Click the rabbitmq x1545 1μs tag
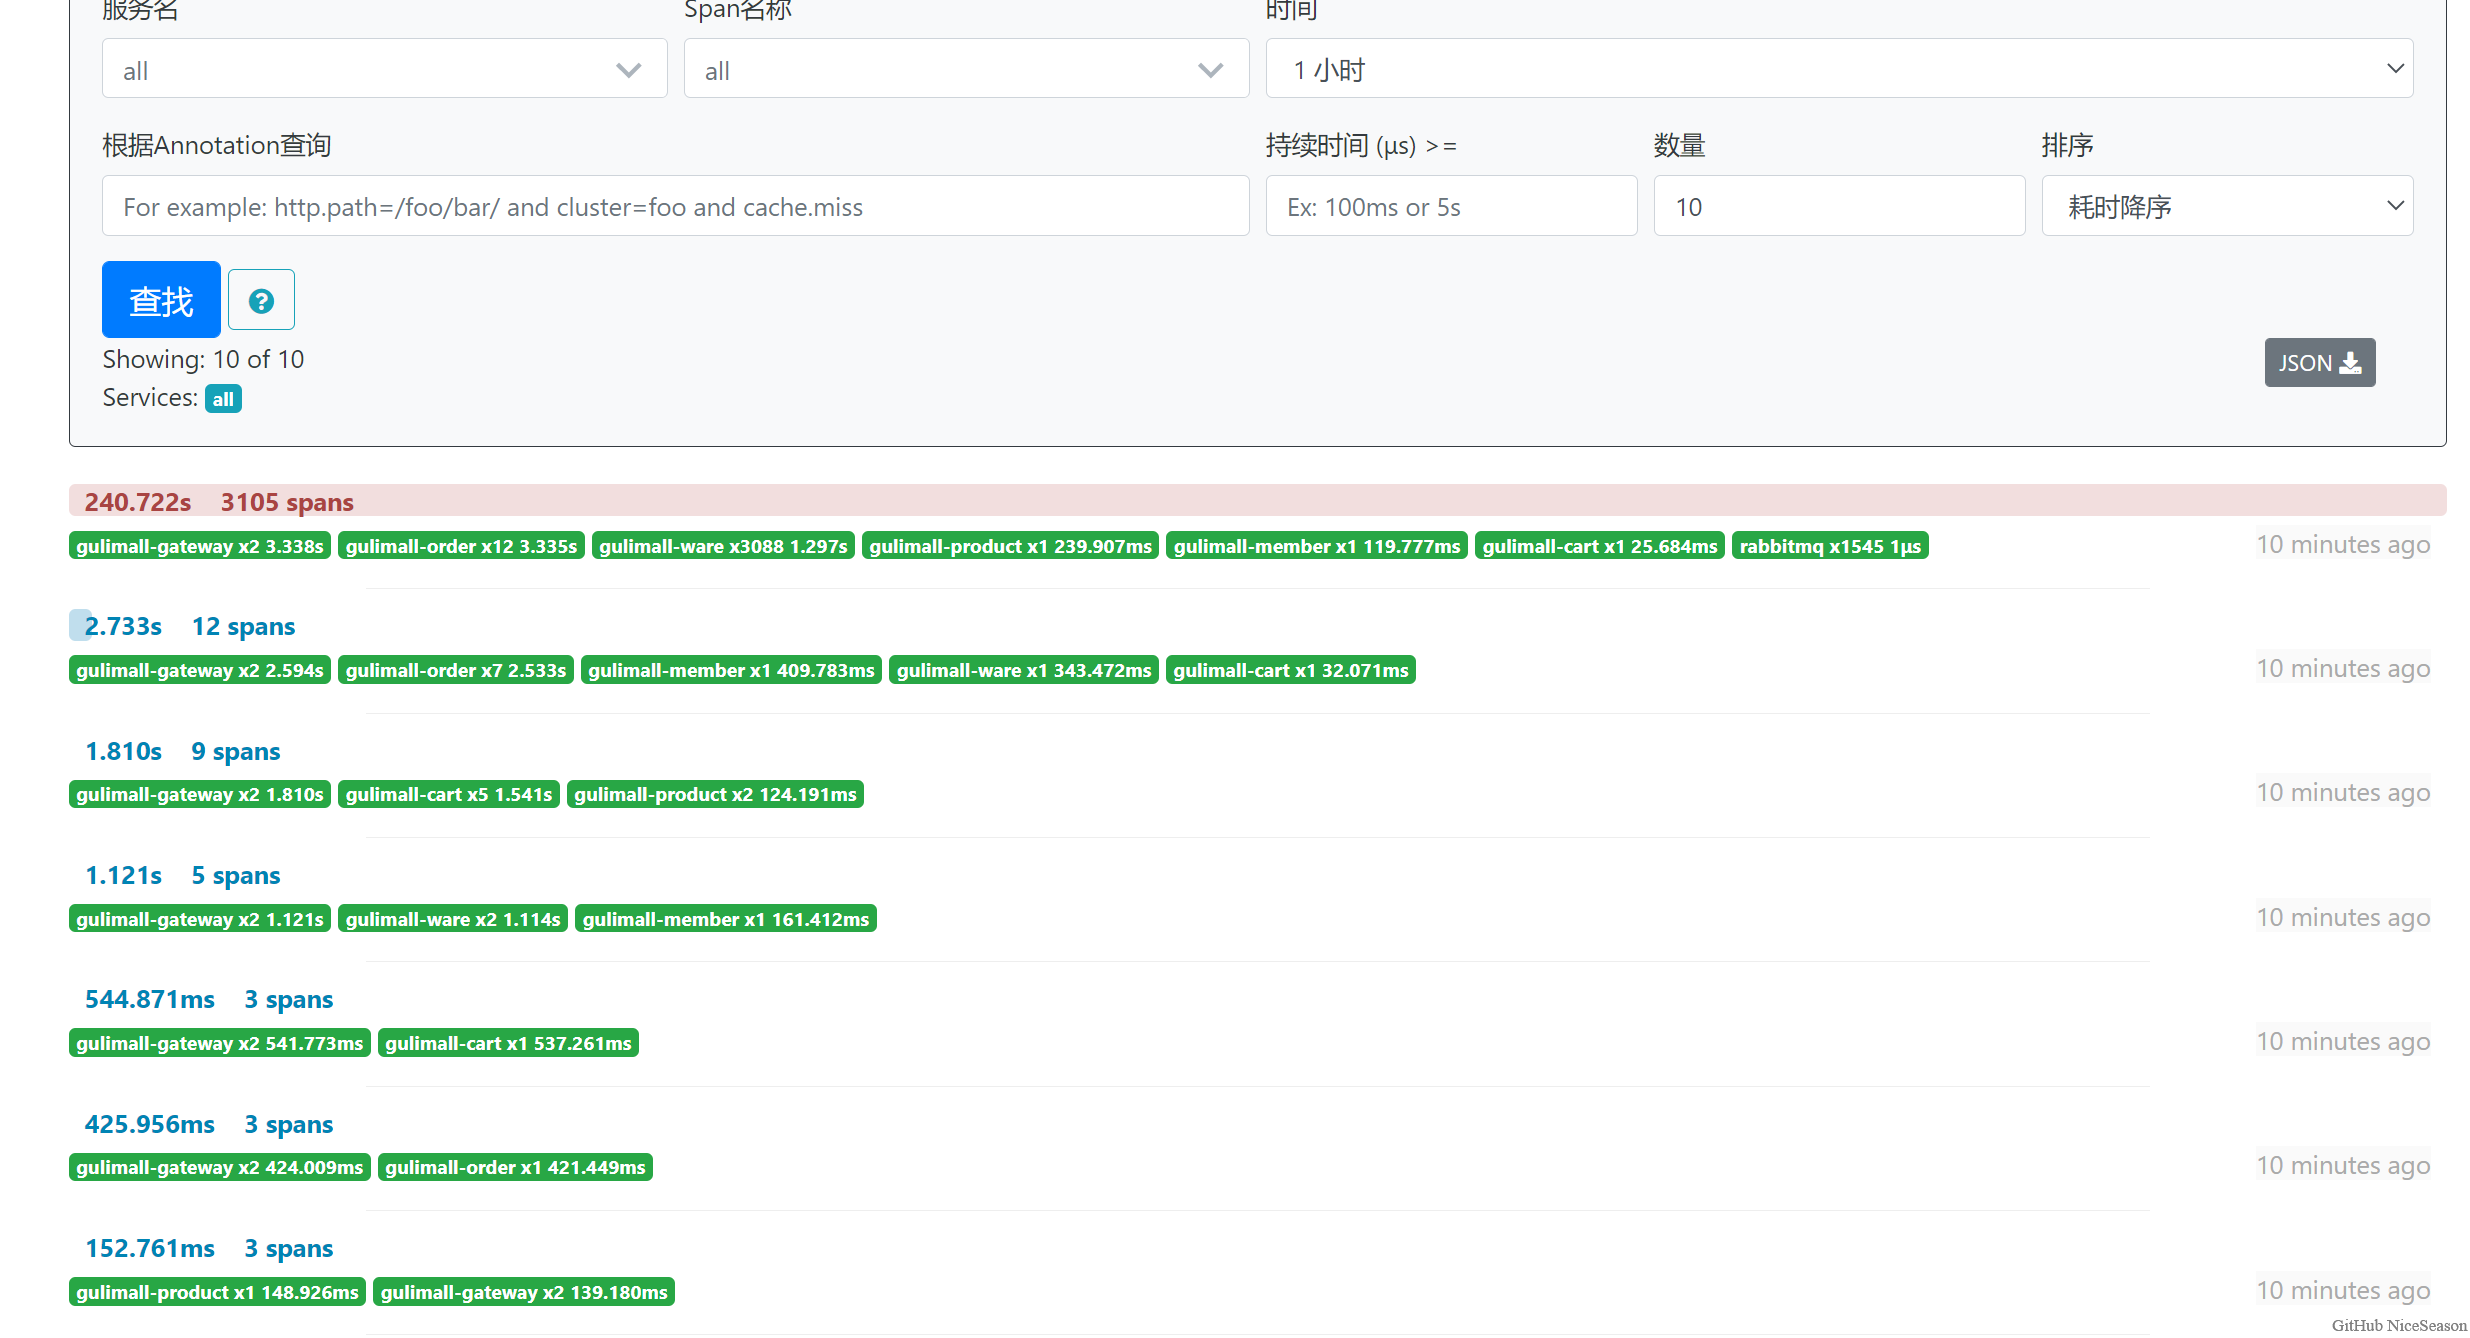Screen dimensions: 2470x1338 point(1829,546)
